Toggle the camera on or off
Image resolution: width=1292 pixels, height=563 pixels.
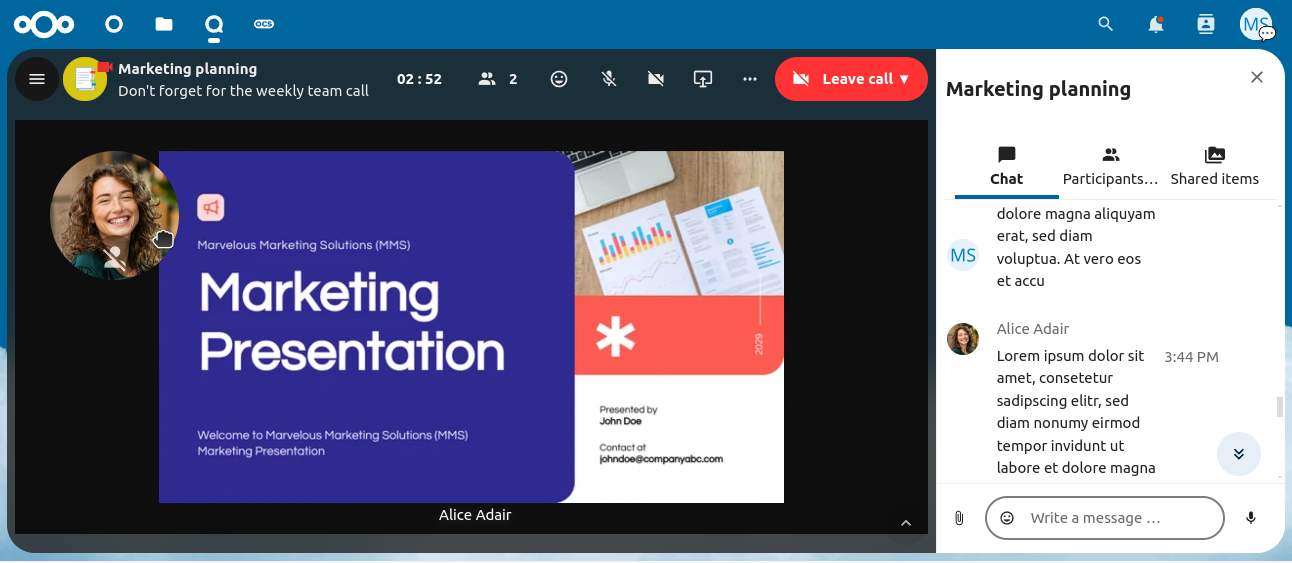[656, 79]
